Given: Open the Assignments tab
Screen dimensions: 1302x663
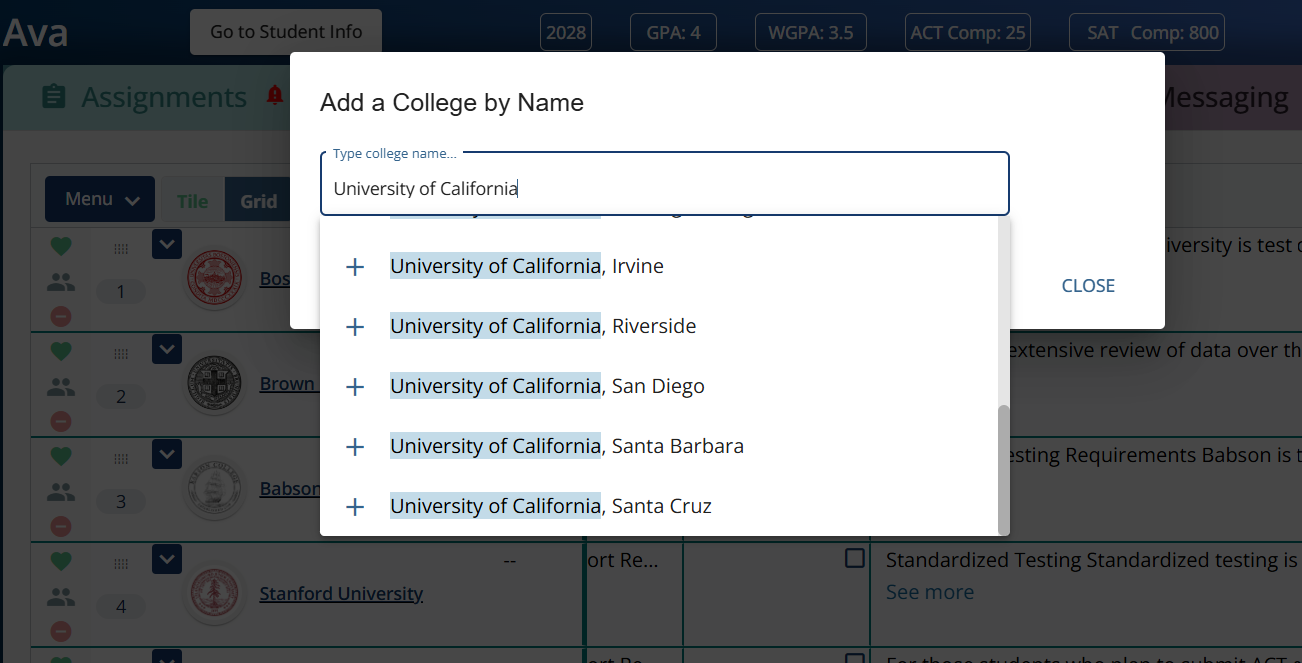Looking at the screenshot, I should pyautogui.click(x=164, y=97).
